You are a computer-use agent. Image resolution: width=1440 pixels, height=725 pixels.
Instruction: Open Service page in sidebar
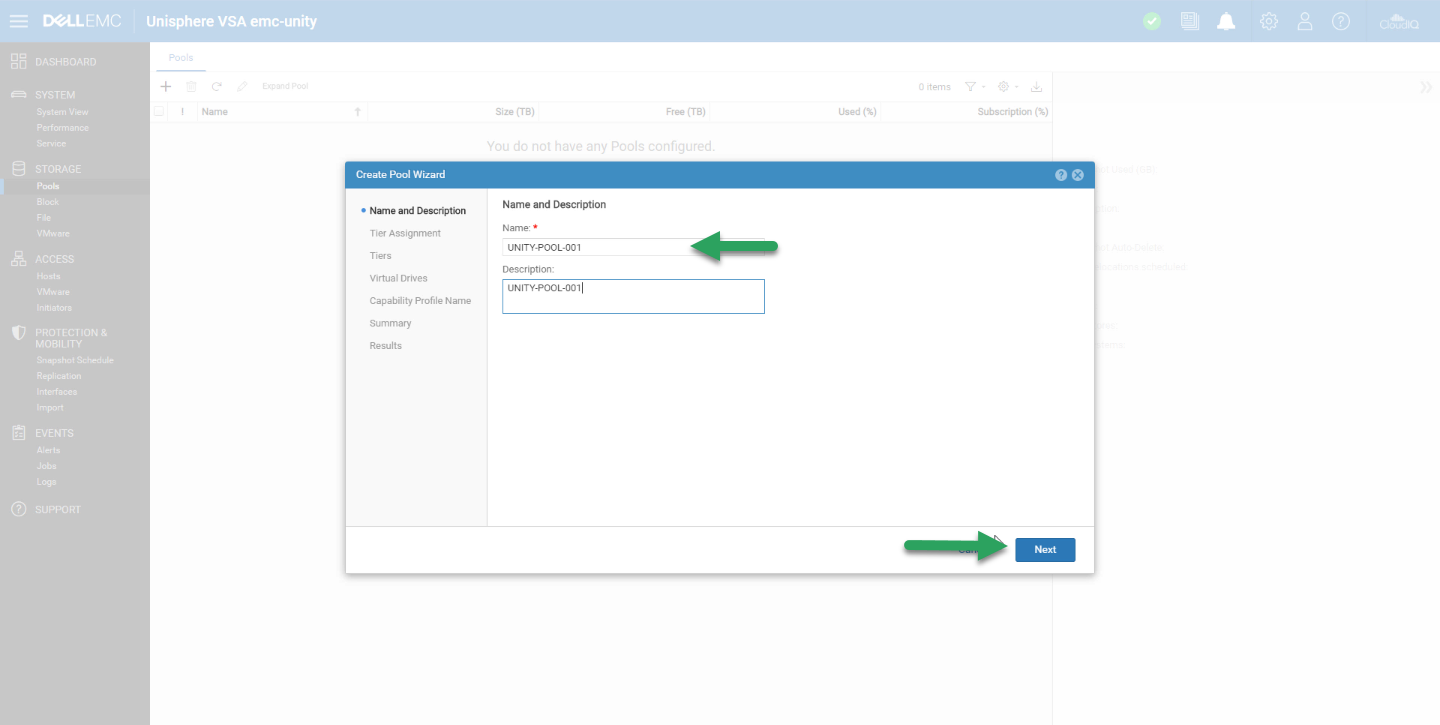coord(51,144)
